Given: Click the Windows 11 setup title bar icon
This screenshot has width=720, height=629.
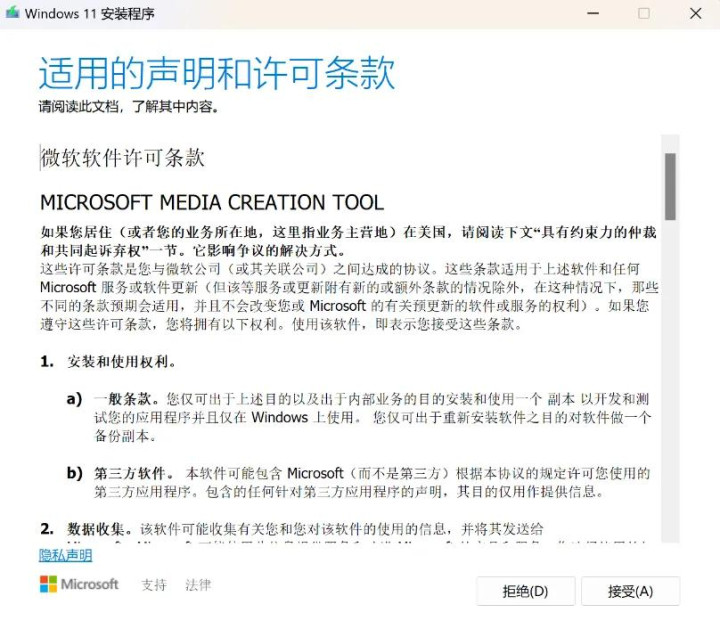Looking at the screenshot, I should click(12, 13).
